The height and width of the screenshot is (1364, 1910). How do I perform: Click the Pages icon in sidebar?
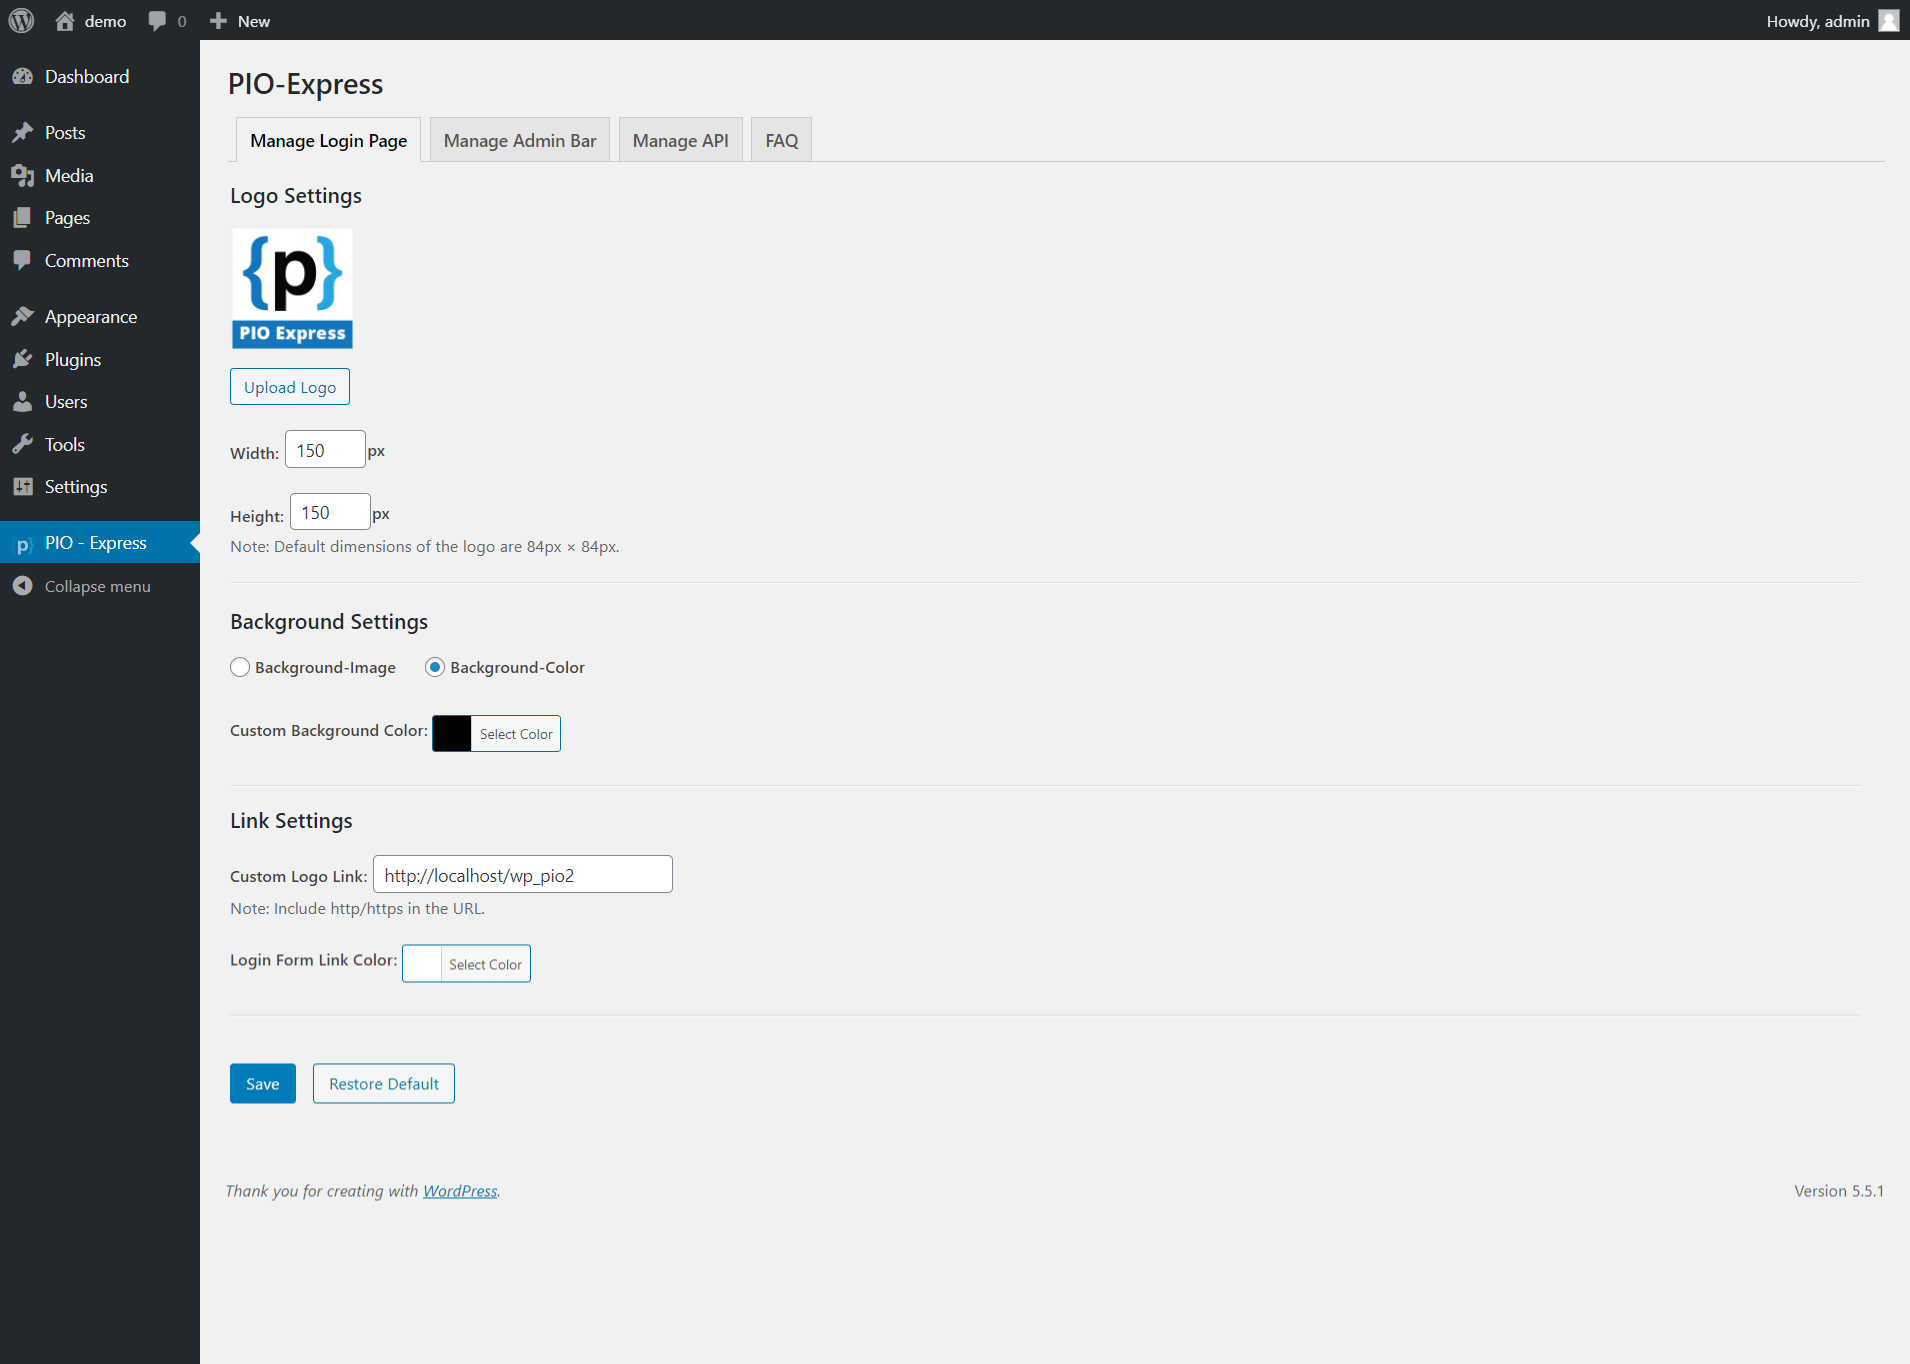point(22,218)
